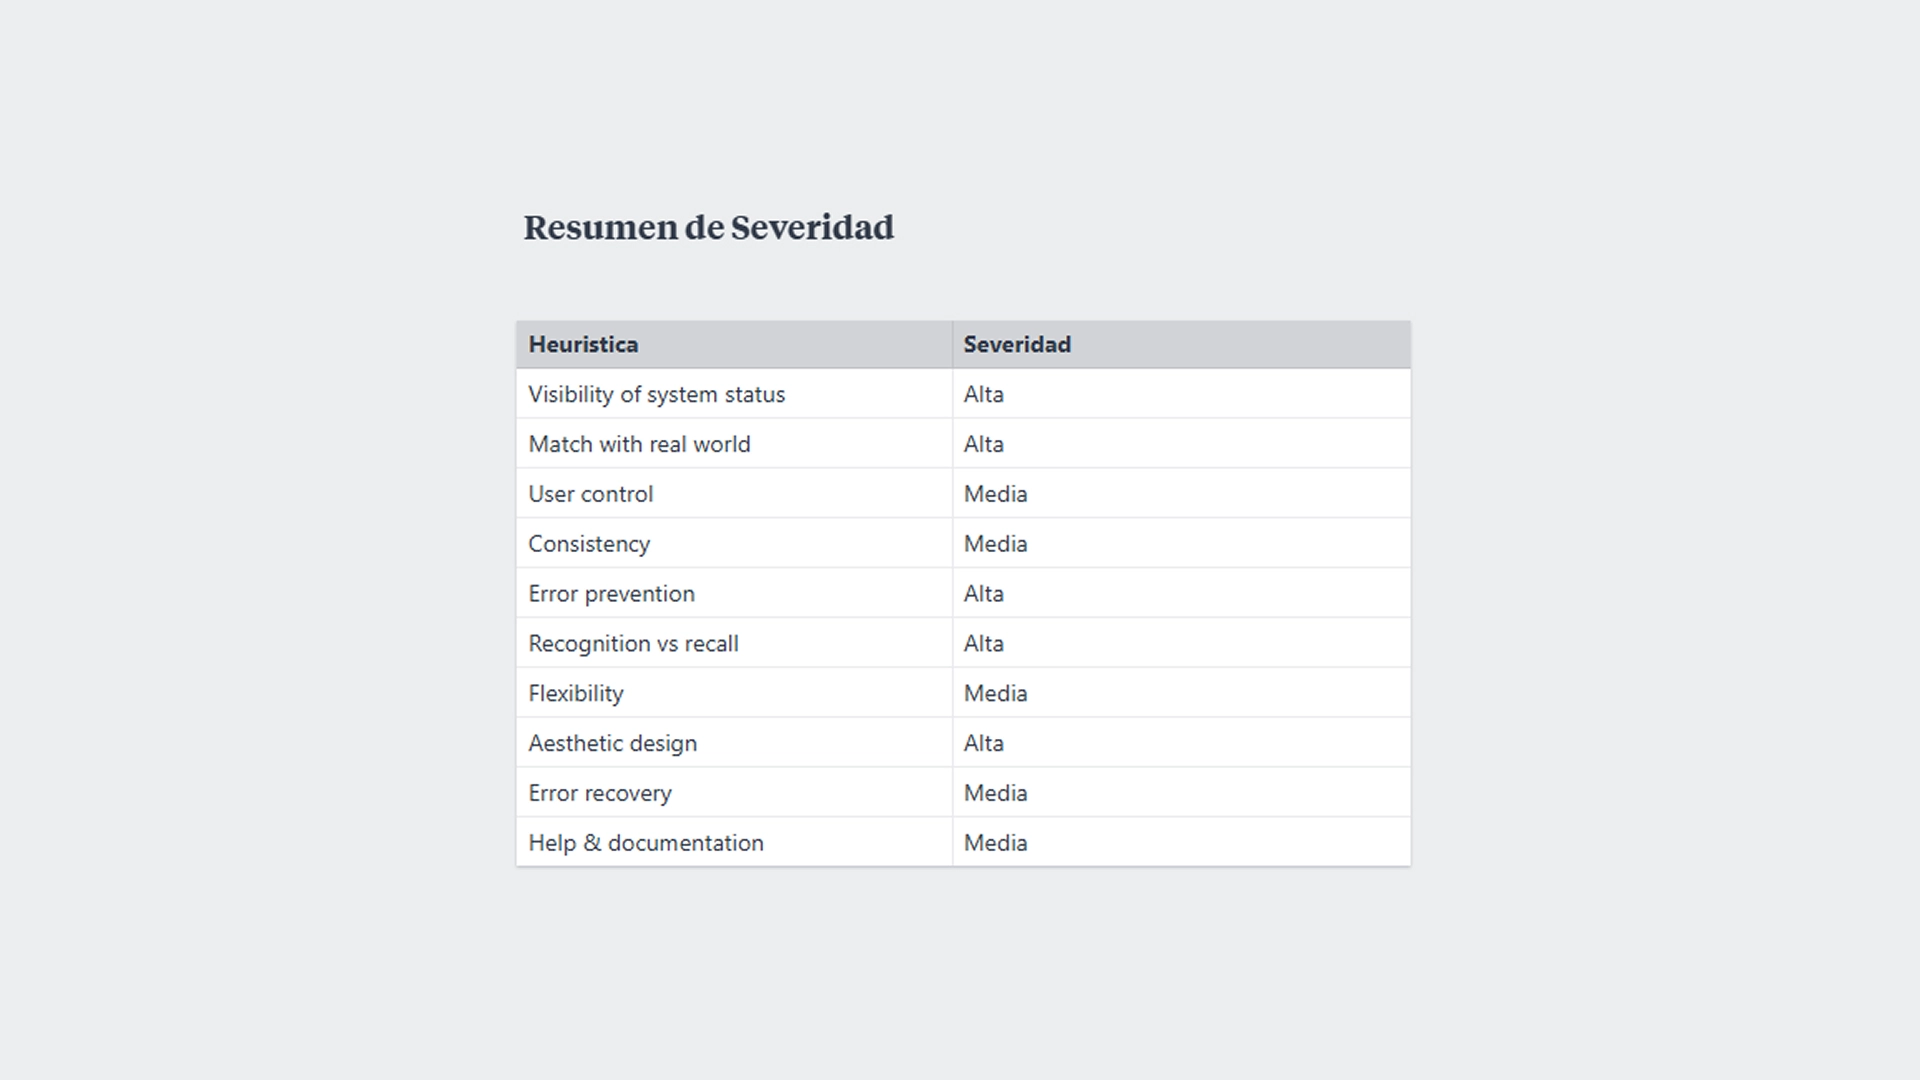This screenshot has height=1080, width=1920.
Task: Select the 'Error recovery' cell
Action: (600, 795)
